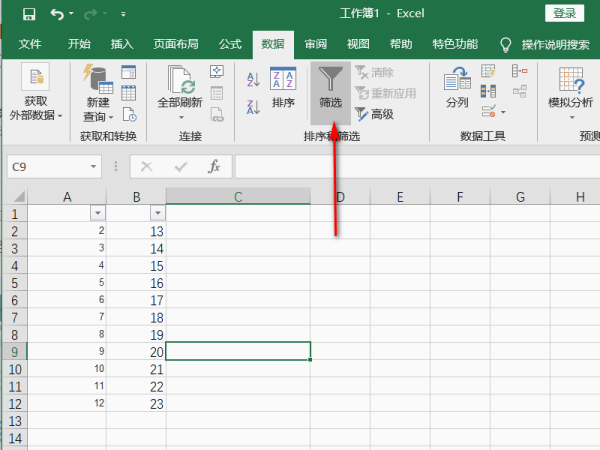Image resolution: width=600 pixels, height=450 pixels.
Task: Click the Sign in (登录) button
Action: [x=565, y=13]
